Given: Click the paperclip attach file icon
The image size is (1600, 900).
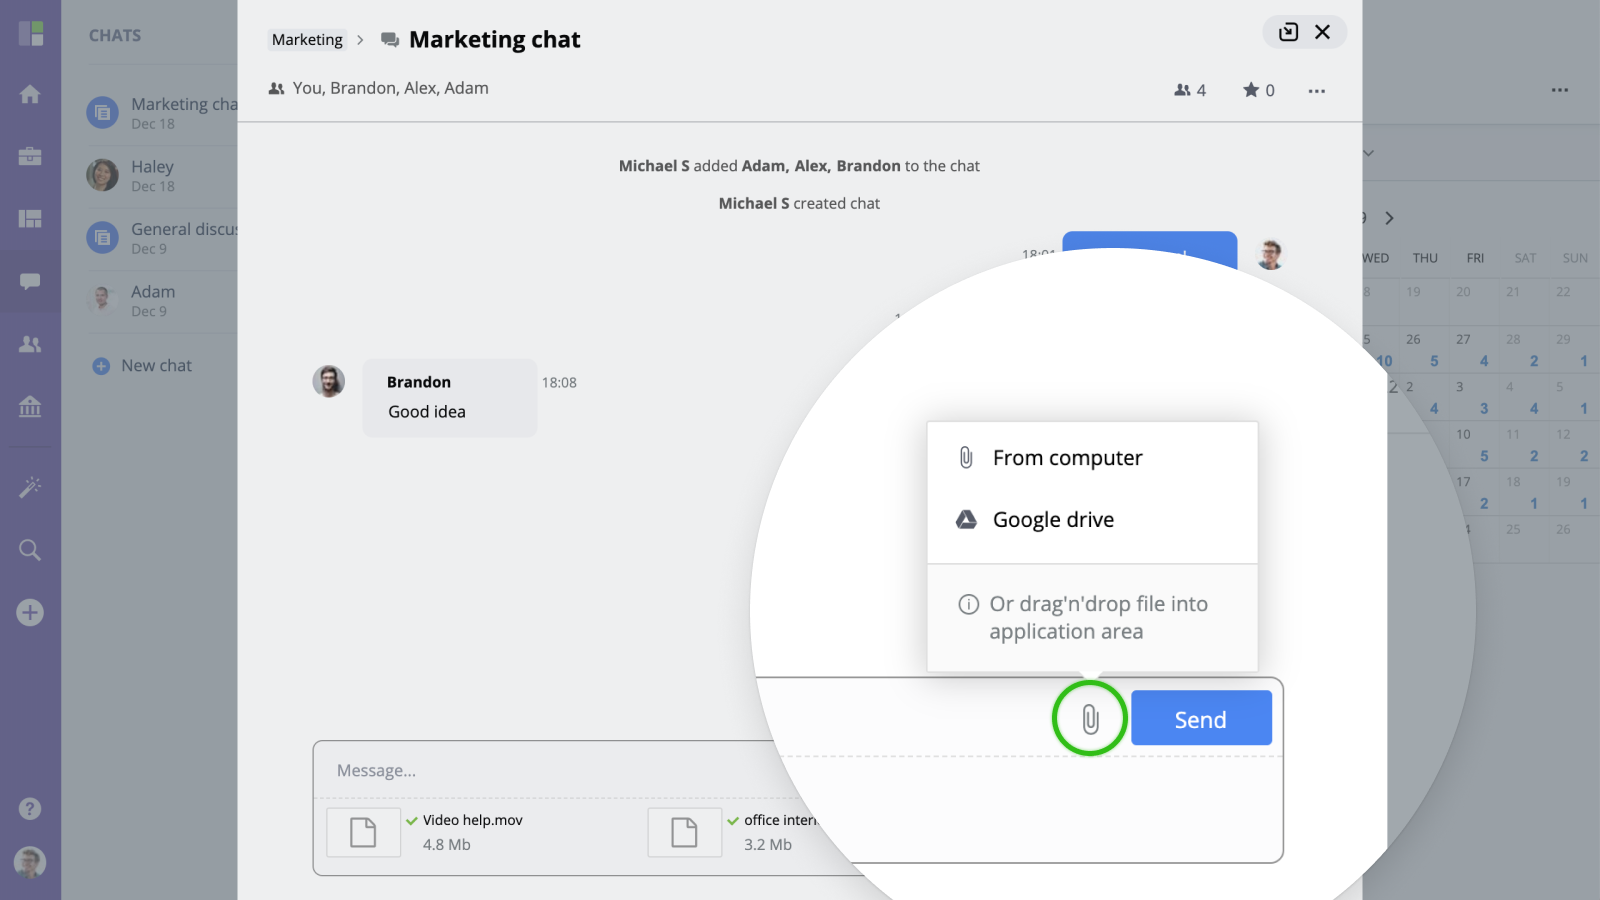Looking at the screenshot, I should click(1090, 718).
